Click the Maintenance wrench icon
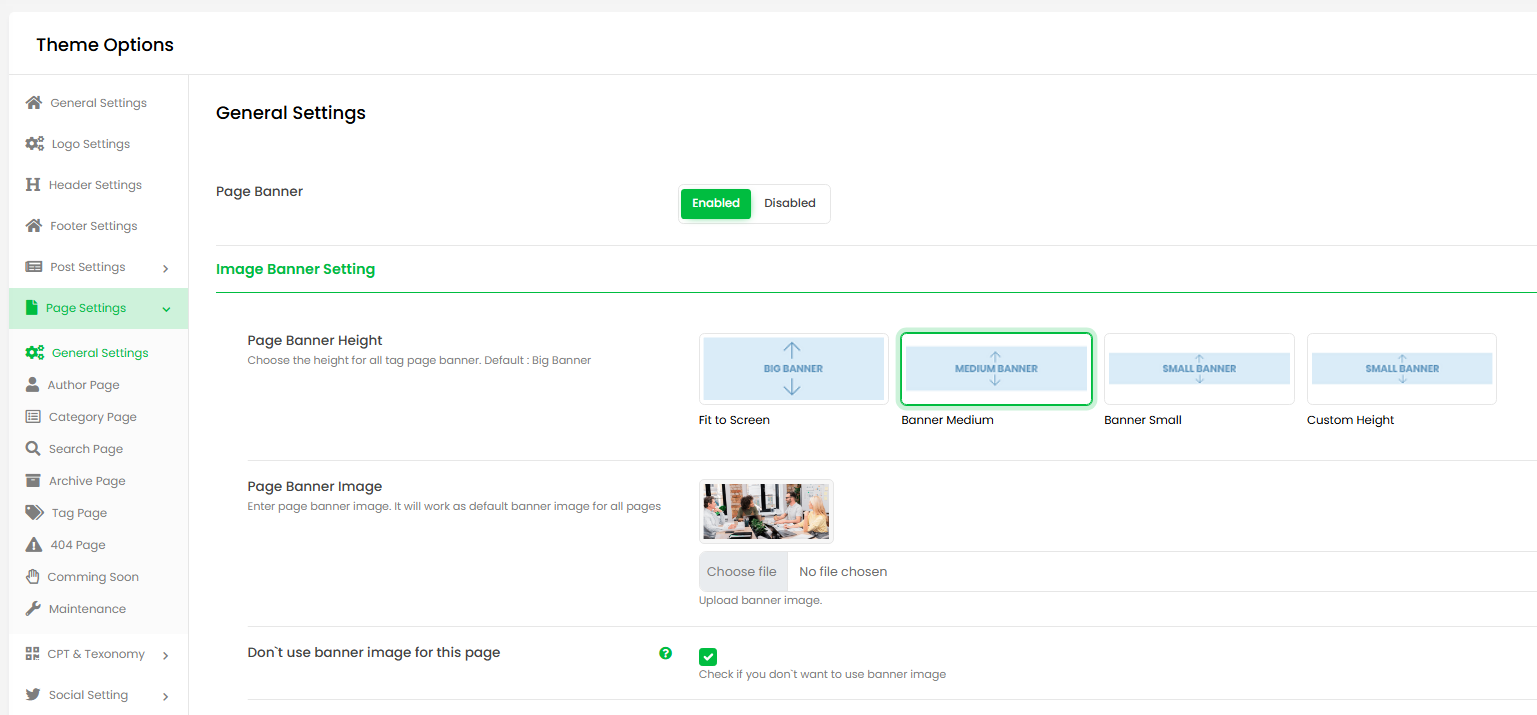The height and width of the screenshot is (715, 1537). [33, 609]
